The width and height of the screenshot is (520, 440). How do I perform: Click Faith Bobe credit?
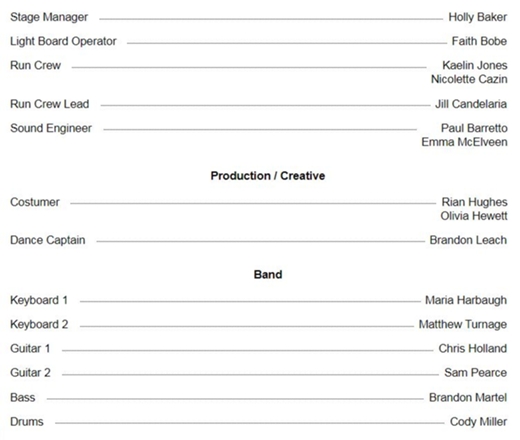tap(479, 41)
